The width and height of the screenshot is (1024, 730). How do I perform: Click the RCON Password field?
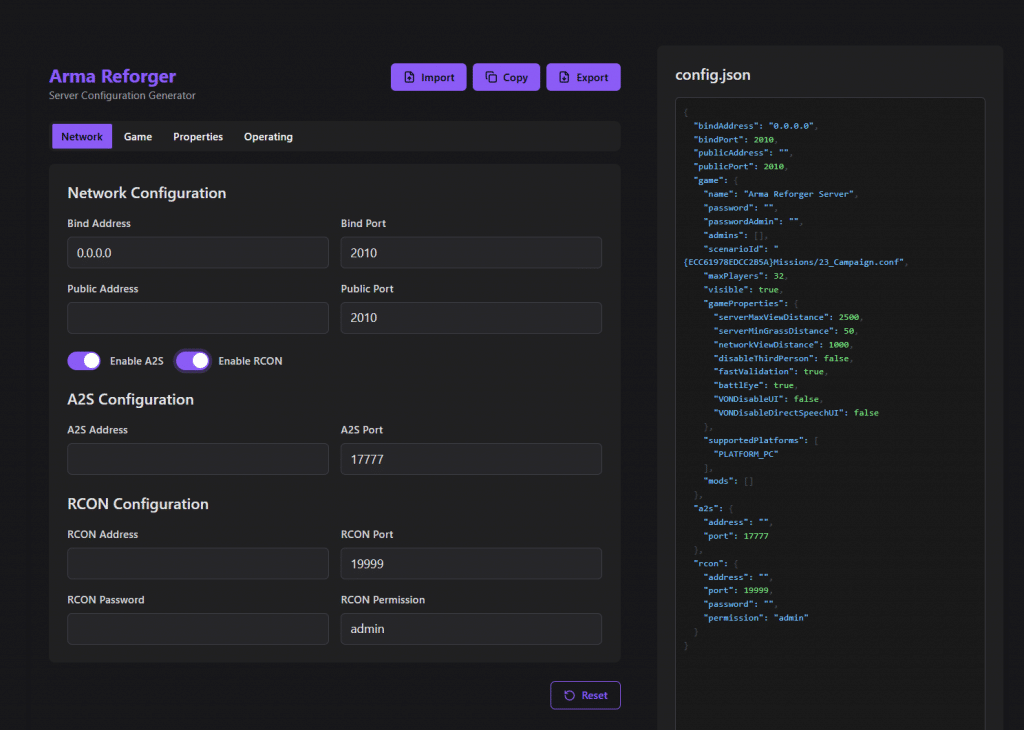click(197, 628)
